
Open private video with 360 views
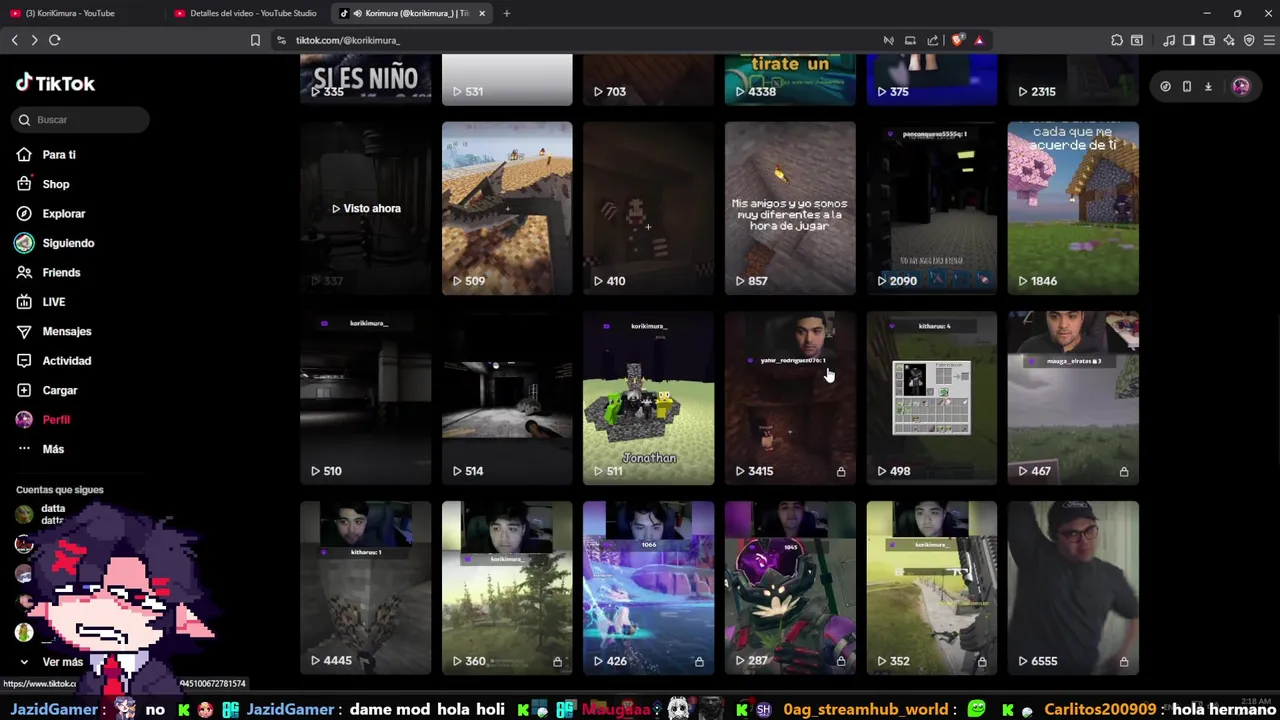coord(507,588)
